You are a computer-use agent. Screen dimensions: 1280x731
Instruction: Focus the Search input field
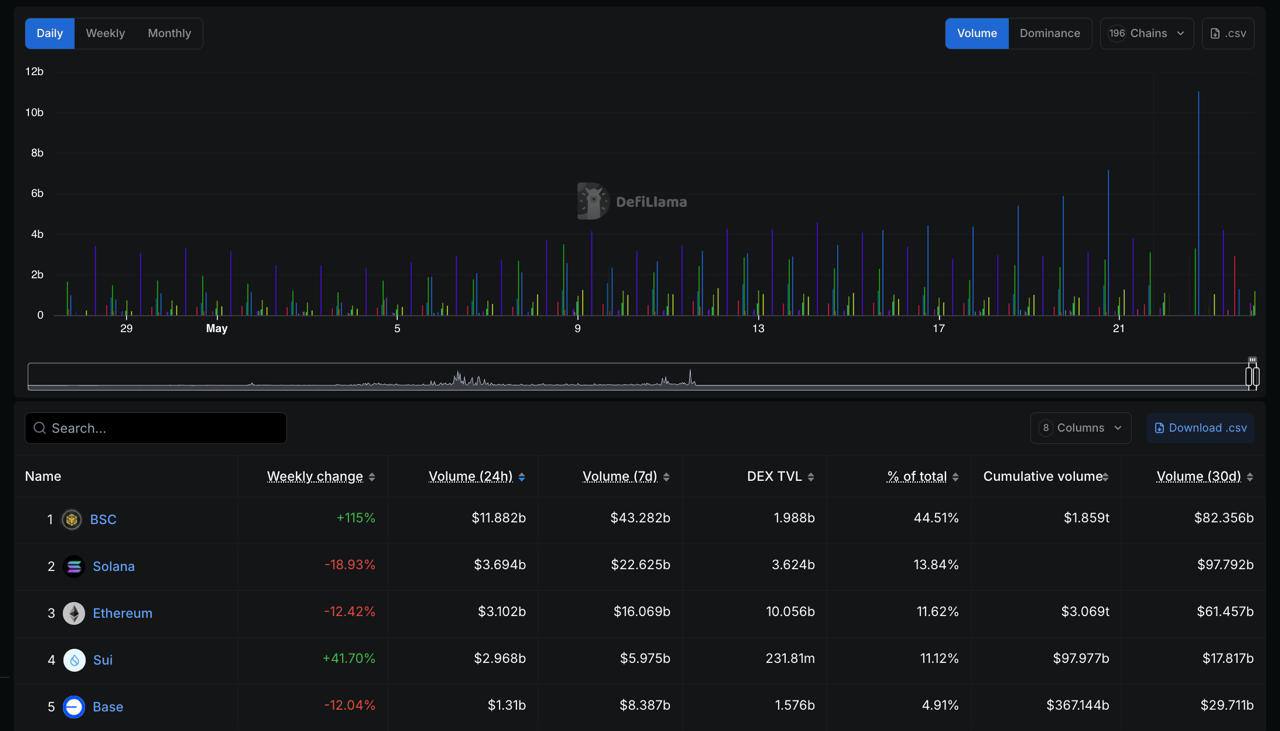(156, 428)
